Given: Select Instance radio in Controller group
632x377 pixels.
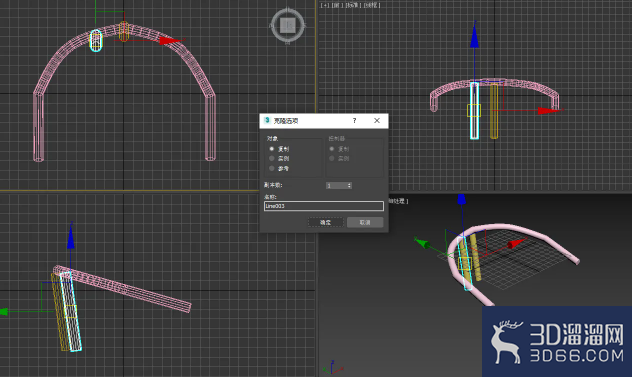Looking at the screenshot, I should point(332,158).
